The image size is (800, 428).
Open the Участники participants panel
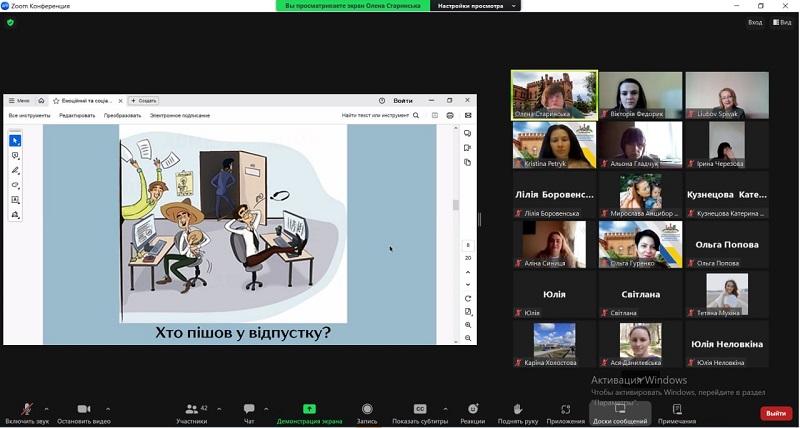click(x=192, y=410)
